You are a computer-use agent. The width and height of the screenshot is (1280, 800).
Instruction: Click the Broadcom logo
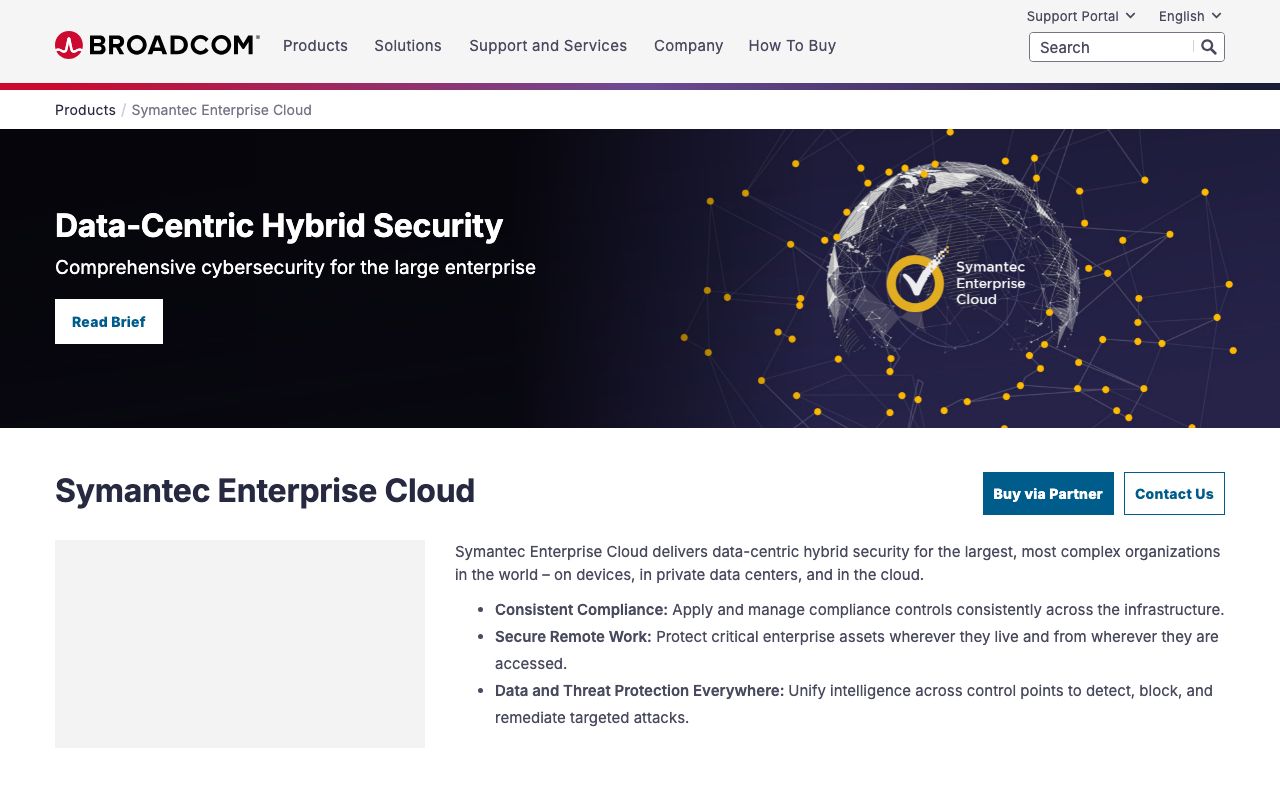tap(157, 45)
